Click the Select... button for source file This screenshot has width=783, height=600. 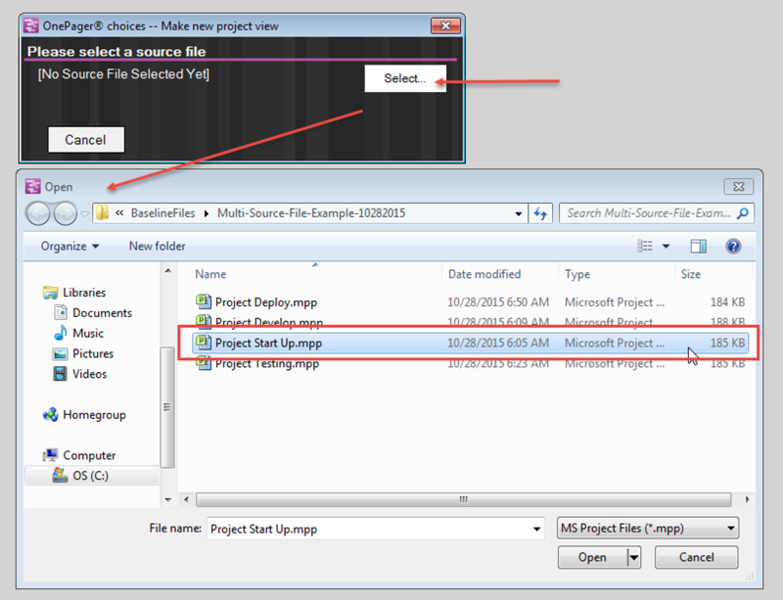coord(404,78)
